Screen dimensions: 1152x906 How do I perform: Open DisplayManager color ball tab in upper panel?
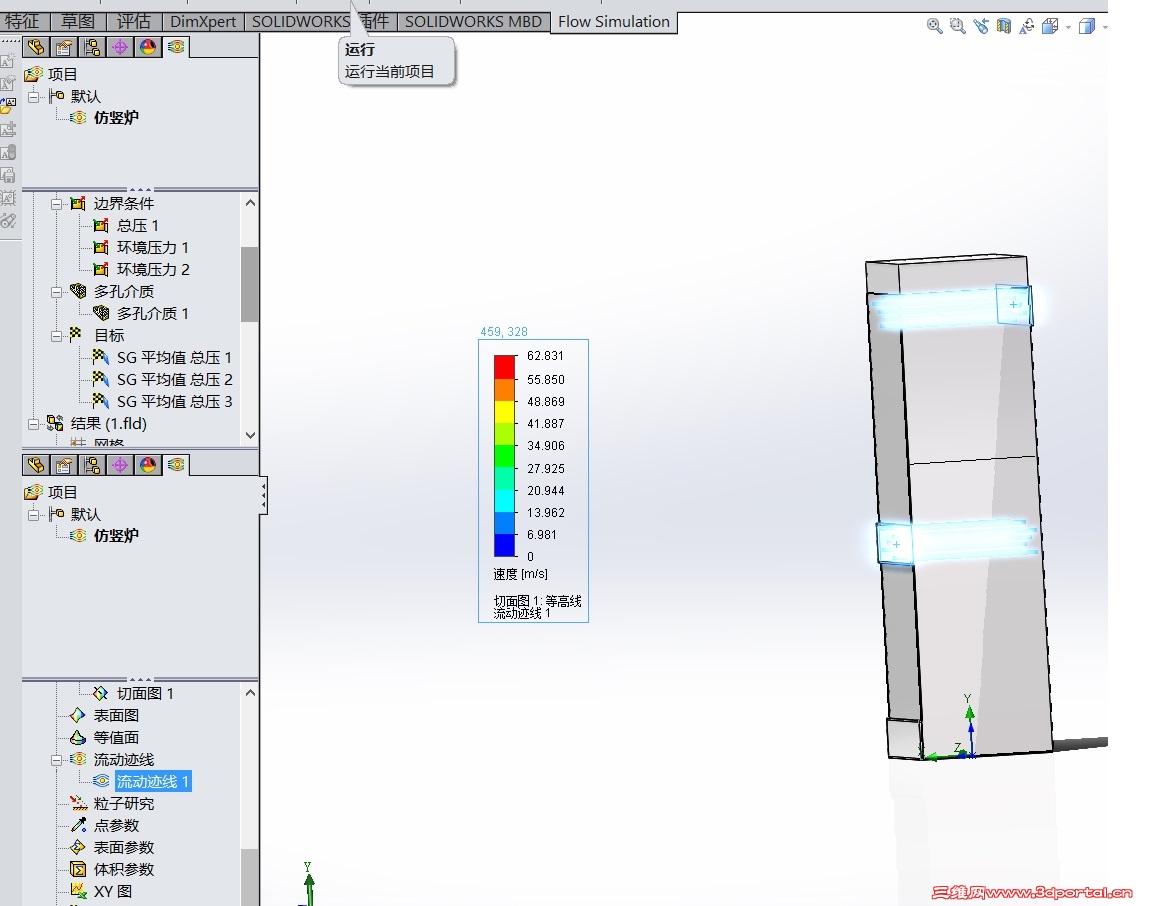click(148, 48)
